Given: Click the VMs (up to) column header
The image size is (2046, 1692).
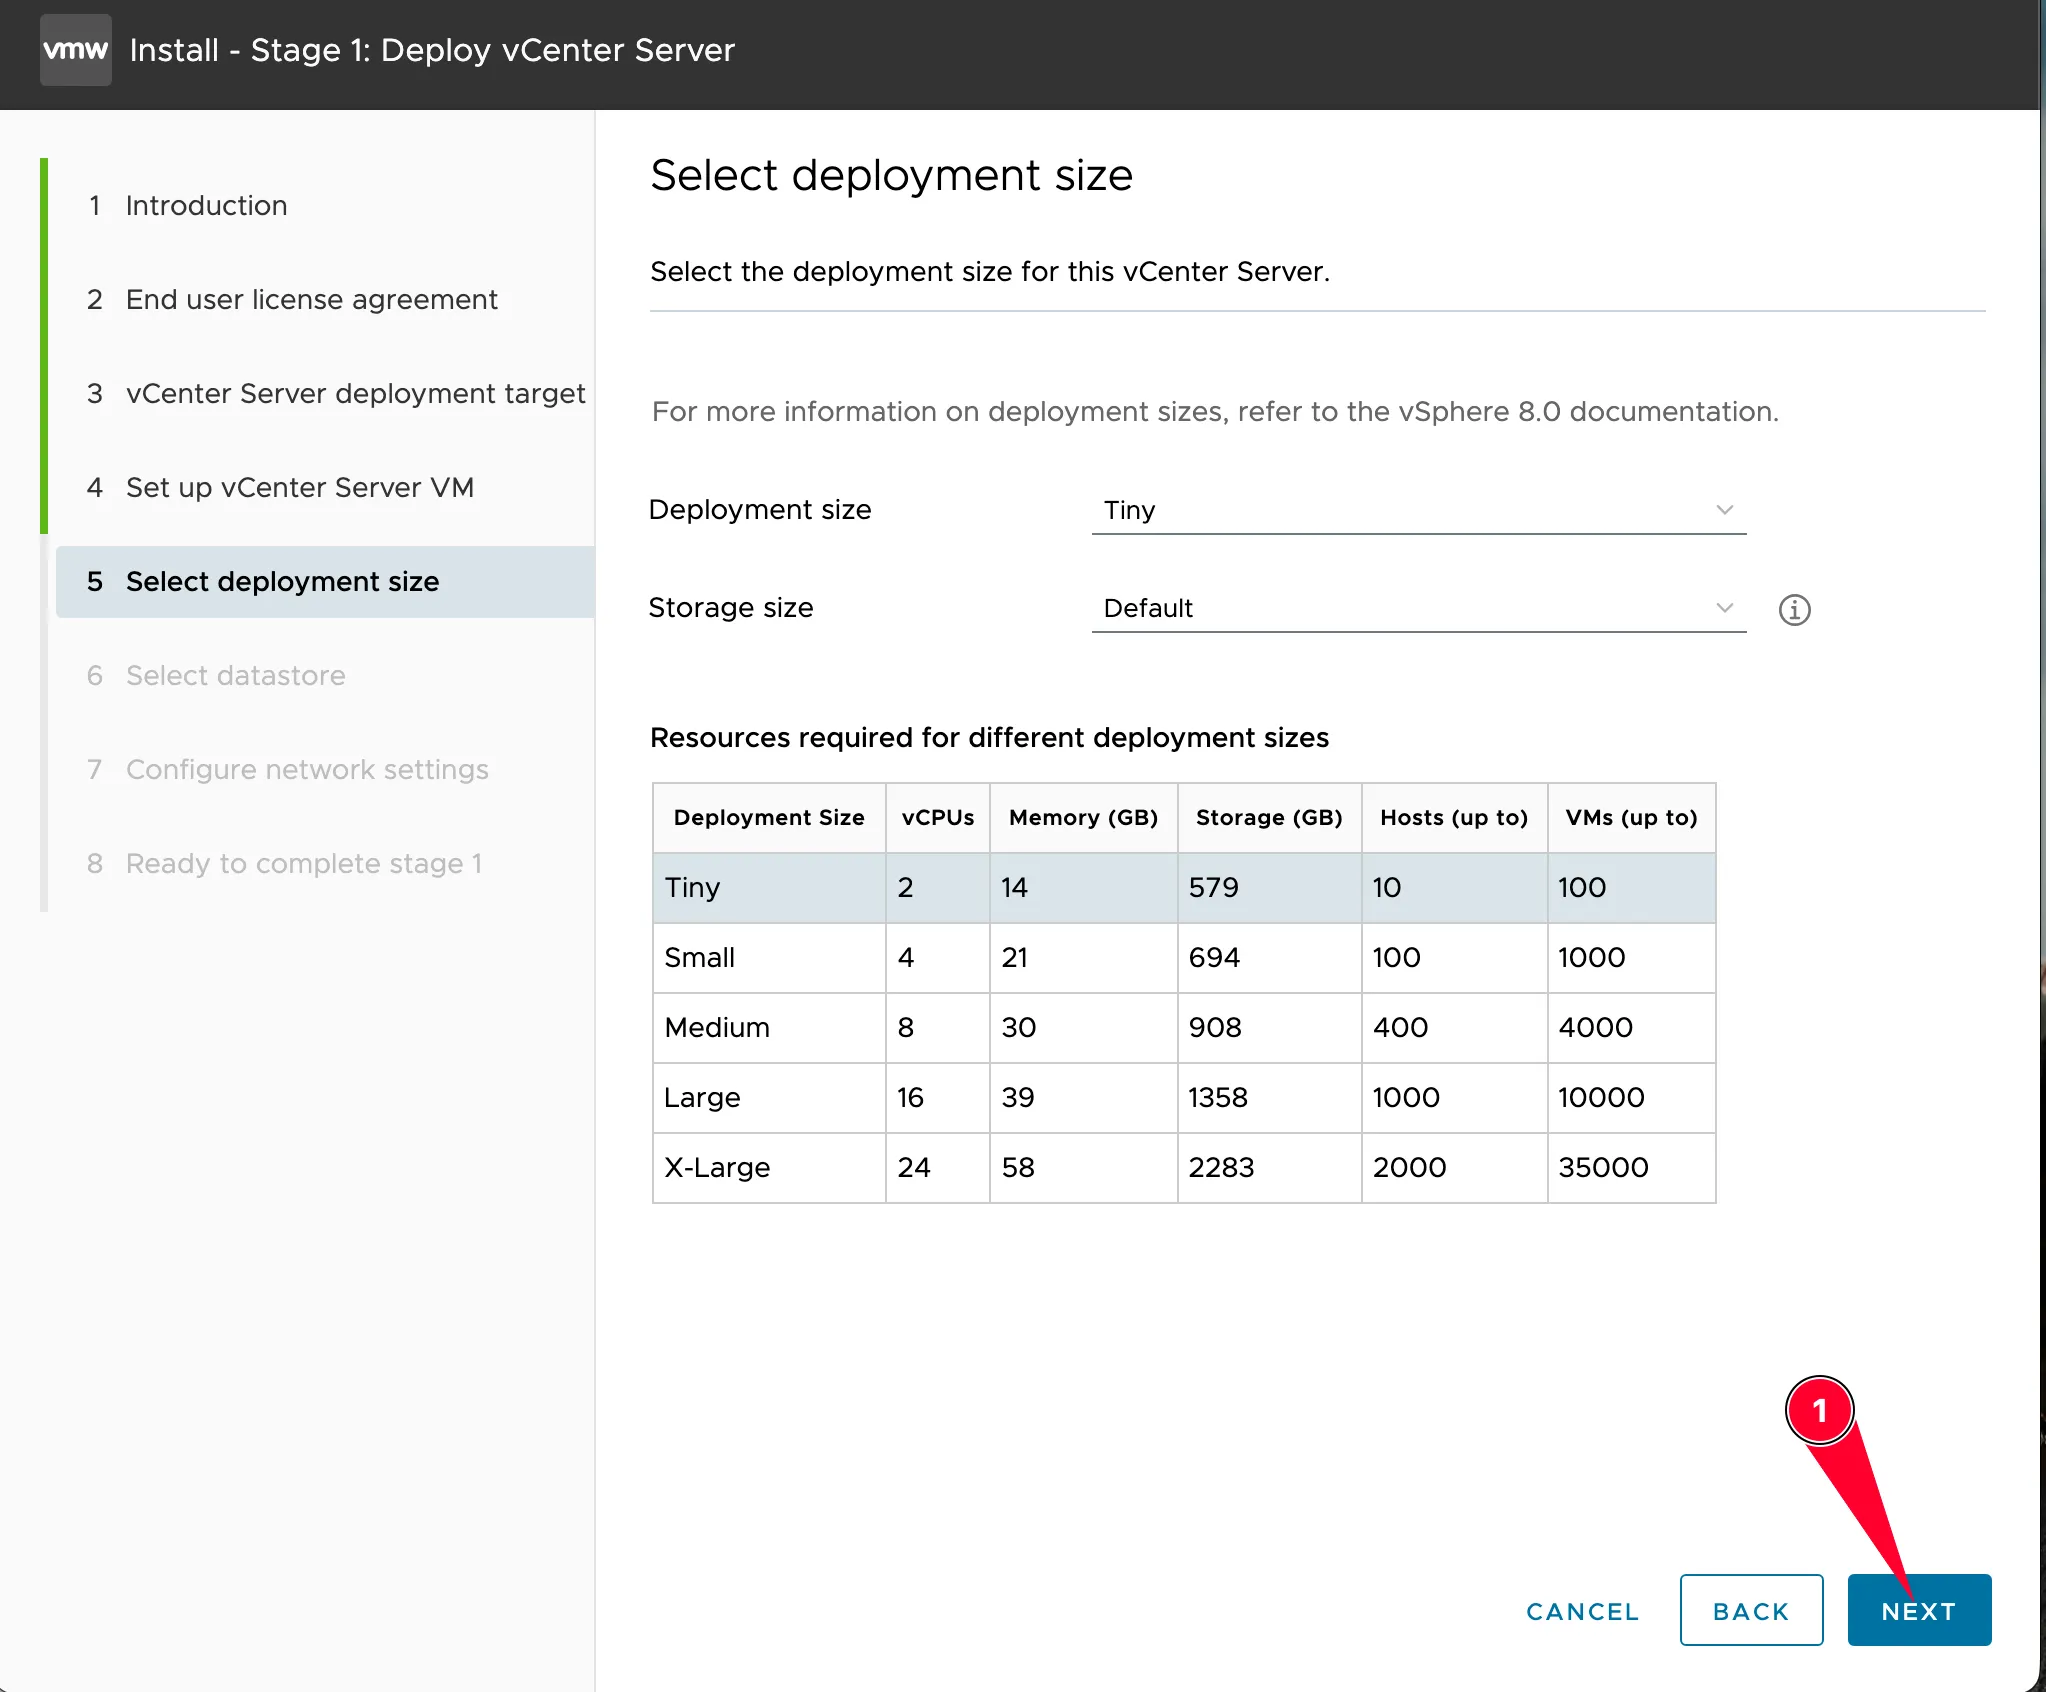Looking at the screenshot, I should click(1631, 818).
